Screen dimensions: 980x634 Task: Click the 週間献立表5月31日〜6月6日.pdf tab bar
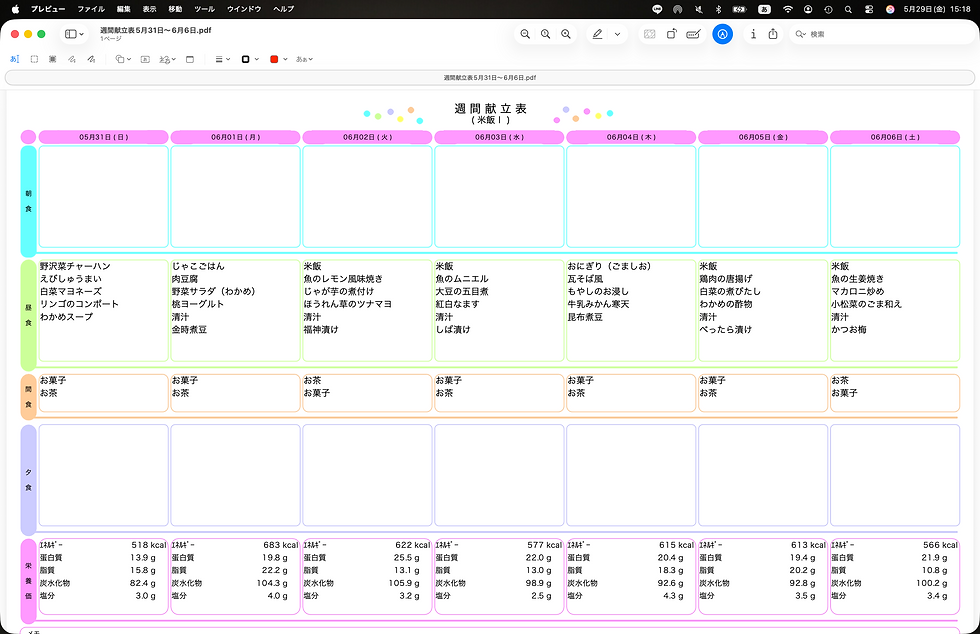pos(490,78)
